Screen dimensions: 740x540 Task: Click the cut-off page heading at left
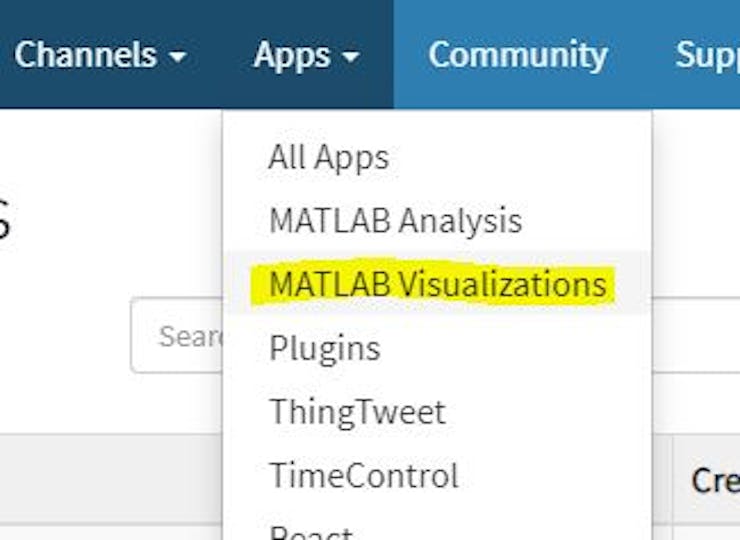point(5,222)
